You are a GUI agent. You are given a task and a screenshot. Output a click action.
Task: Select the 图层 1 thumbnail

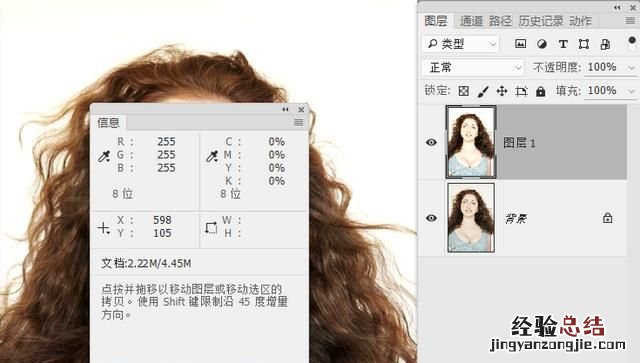471,142
